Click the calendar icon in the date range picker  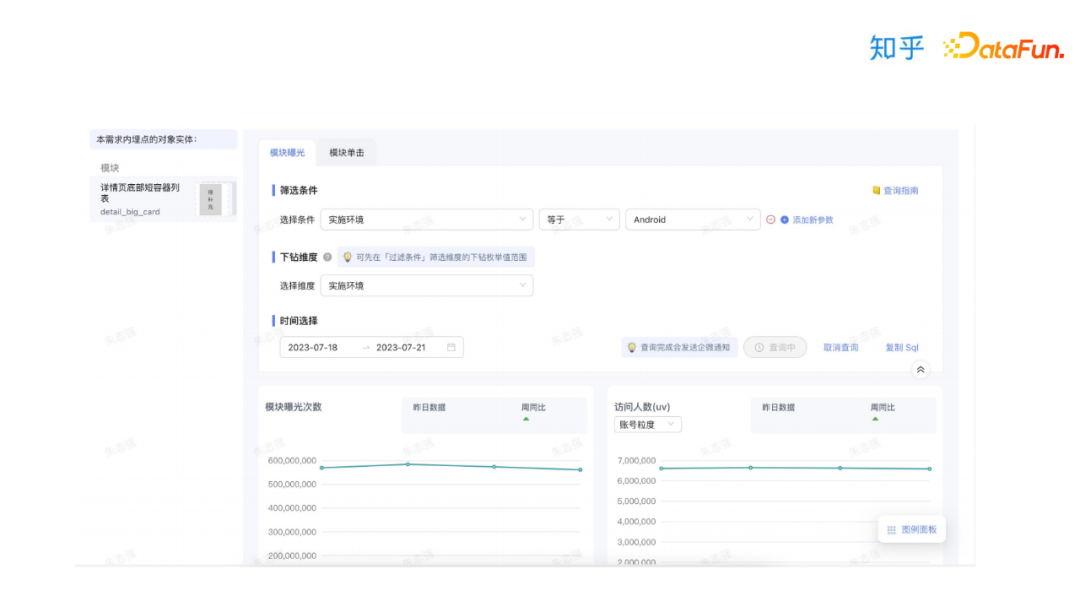450,347
